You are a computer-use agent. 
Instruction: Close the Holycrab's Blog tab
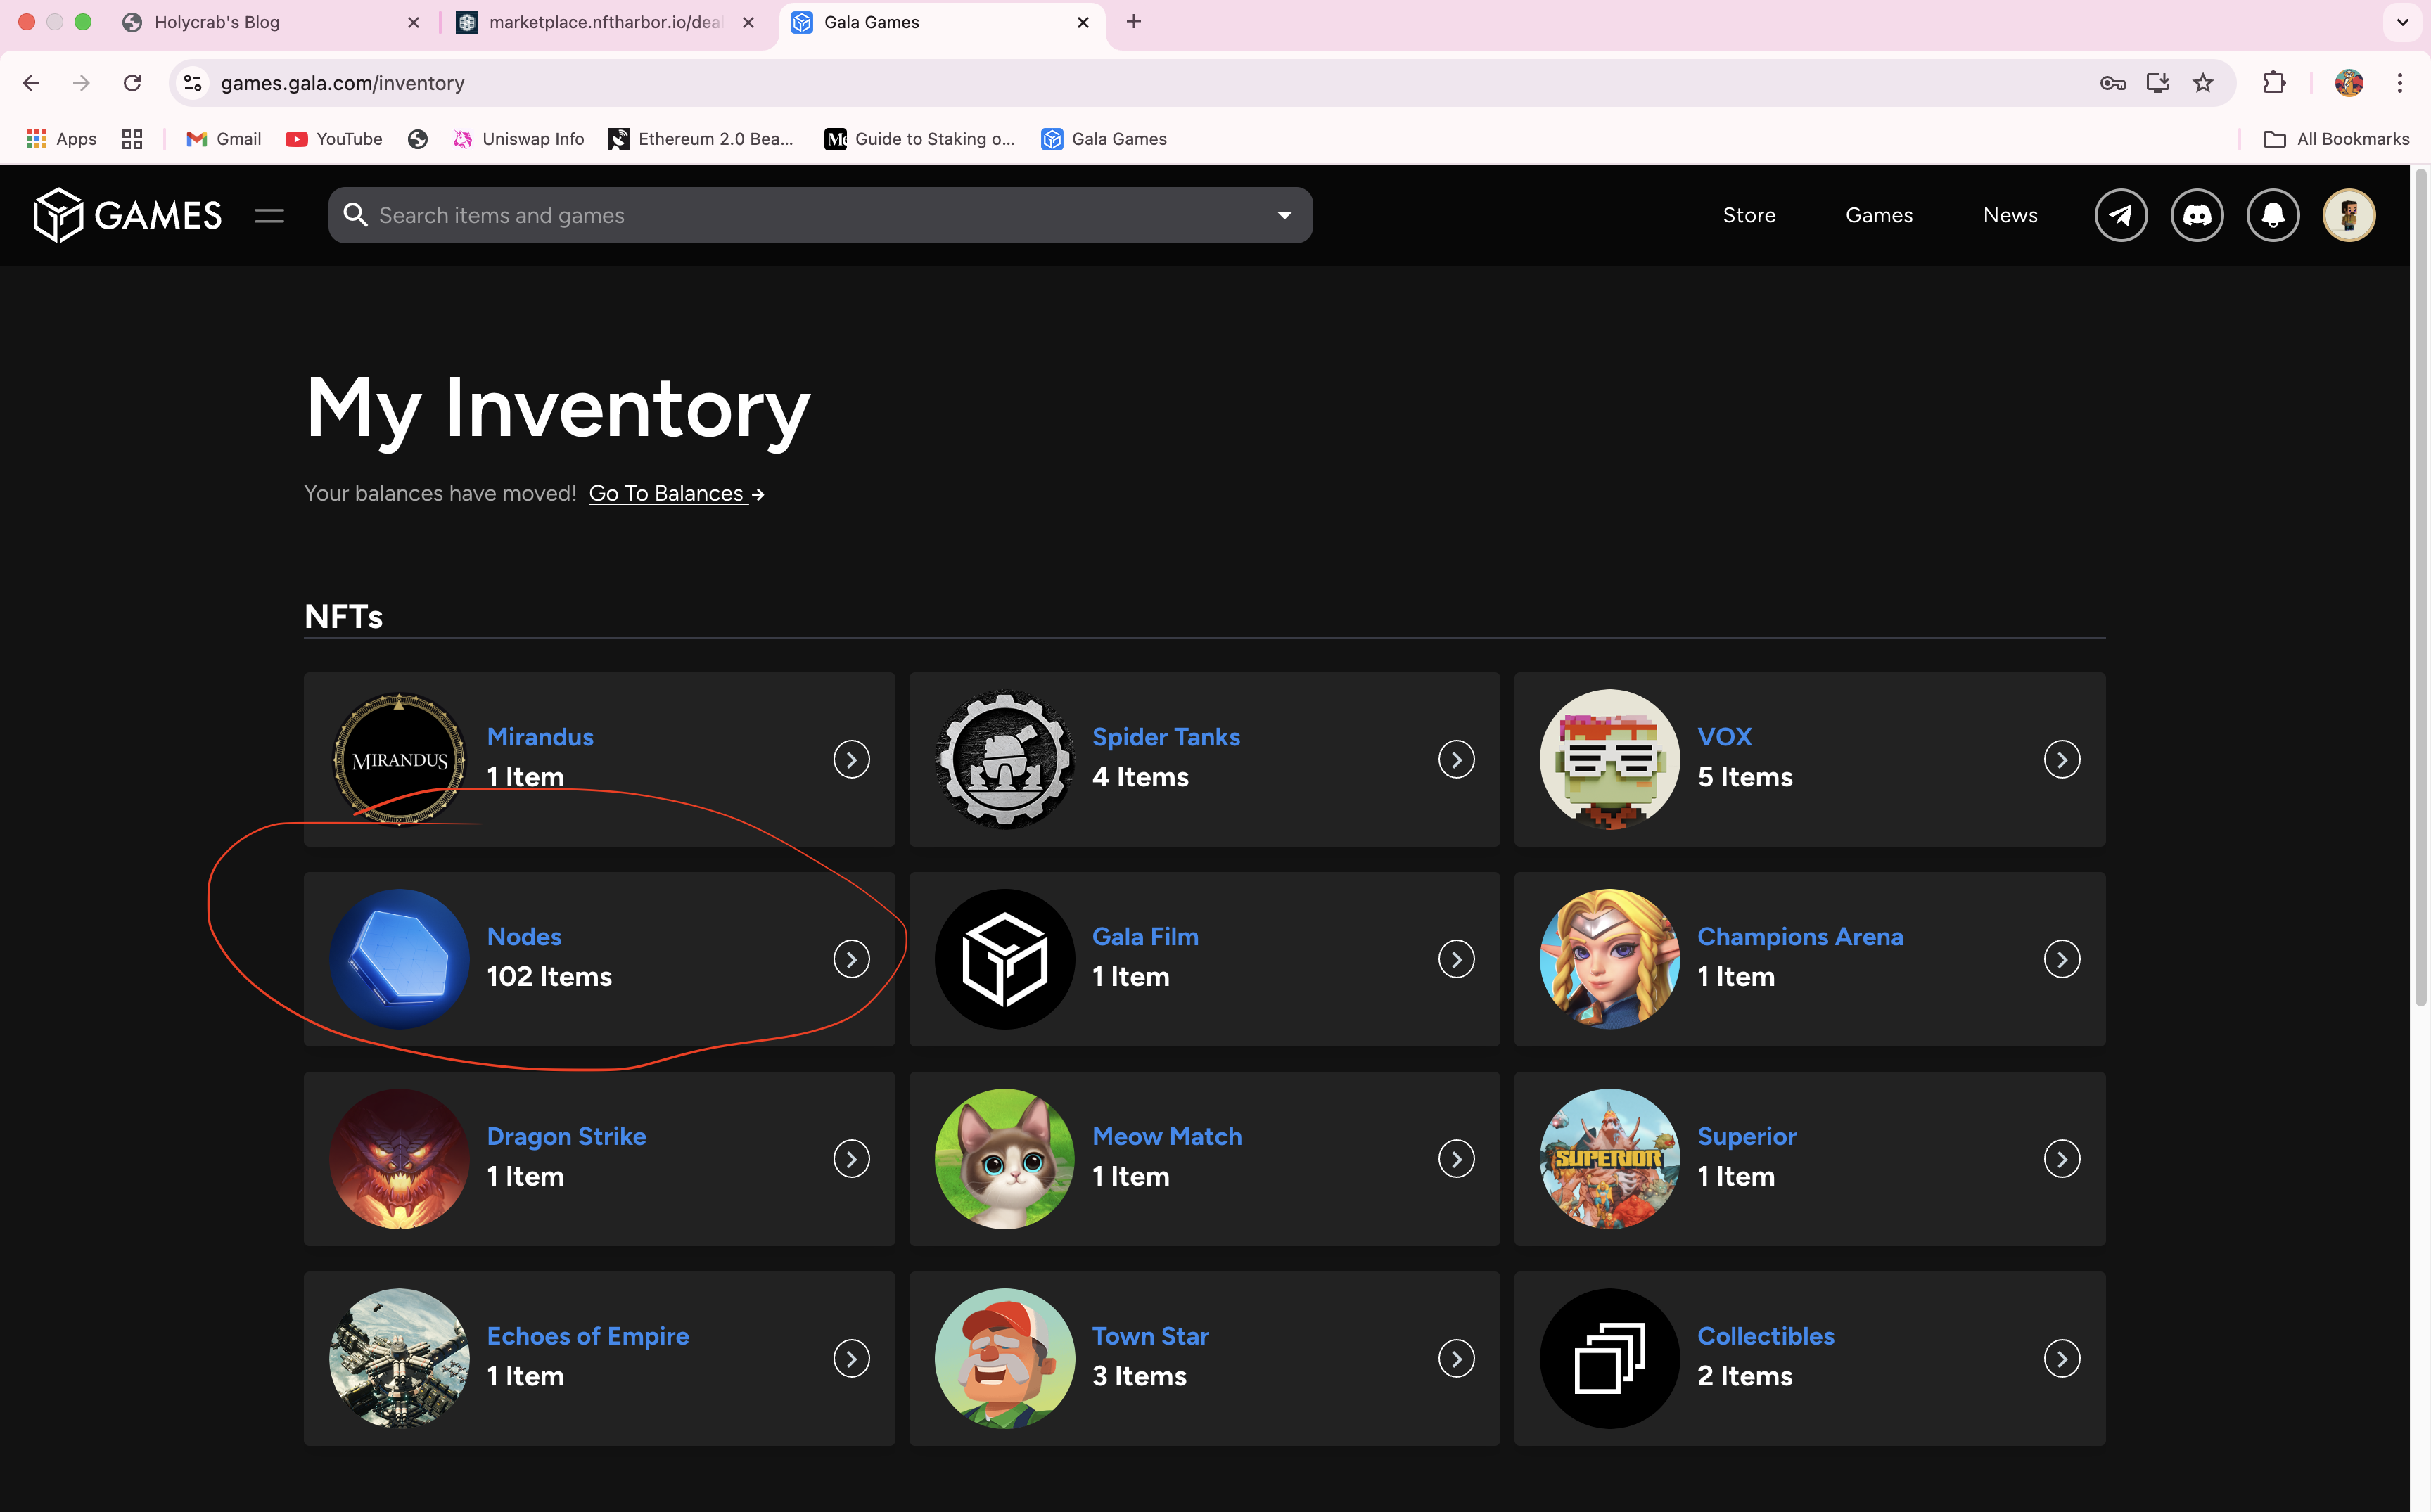click(413, 22)
